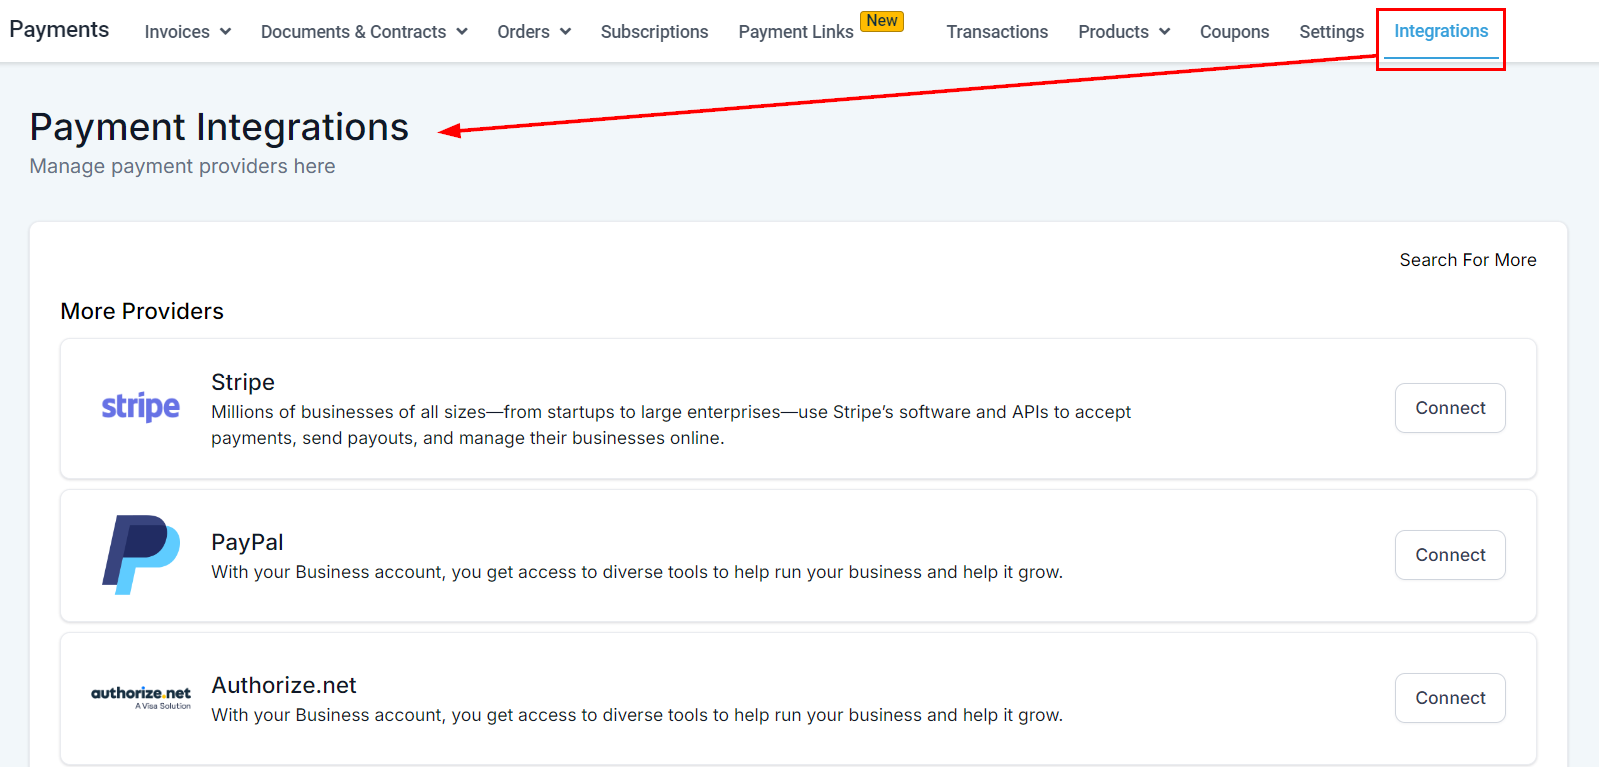Open the Payment Links tab
The image size is (1599, 767).
coord(796,32)
